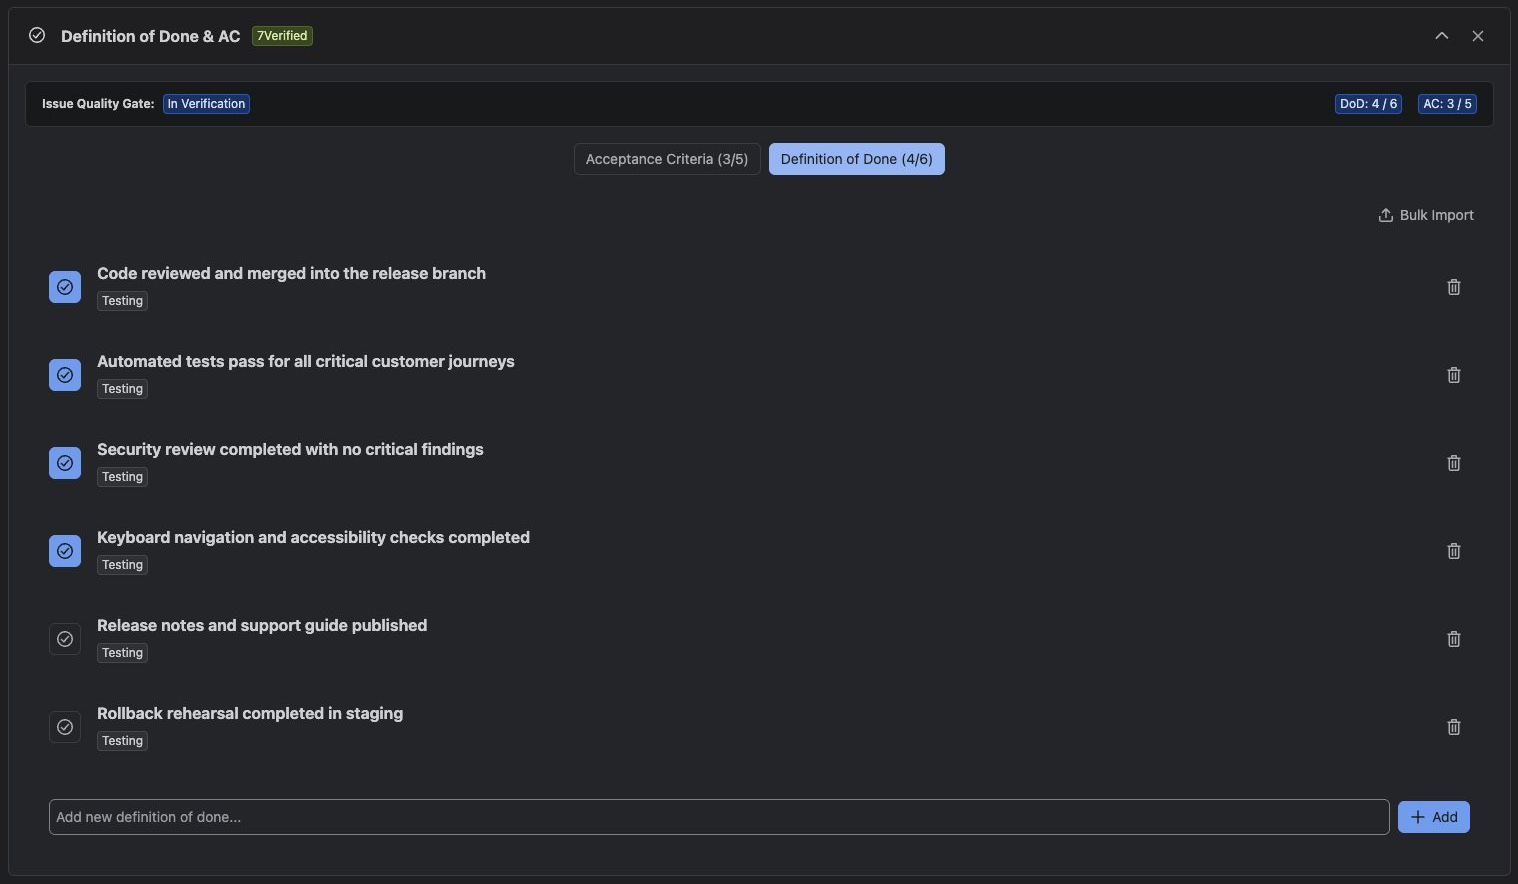
Task: Delete Release notes and support guide item
Action: [1454, 639]
